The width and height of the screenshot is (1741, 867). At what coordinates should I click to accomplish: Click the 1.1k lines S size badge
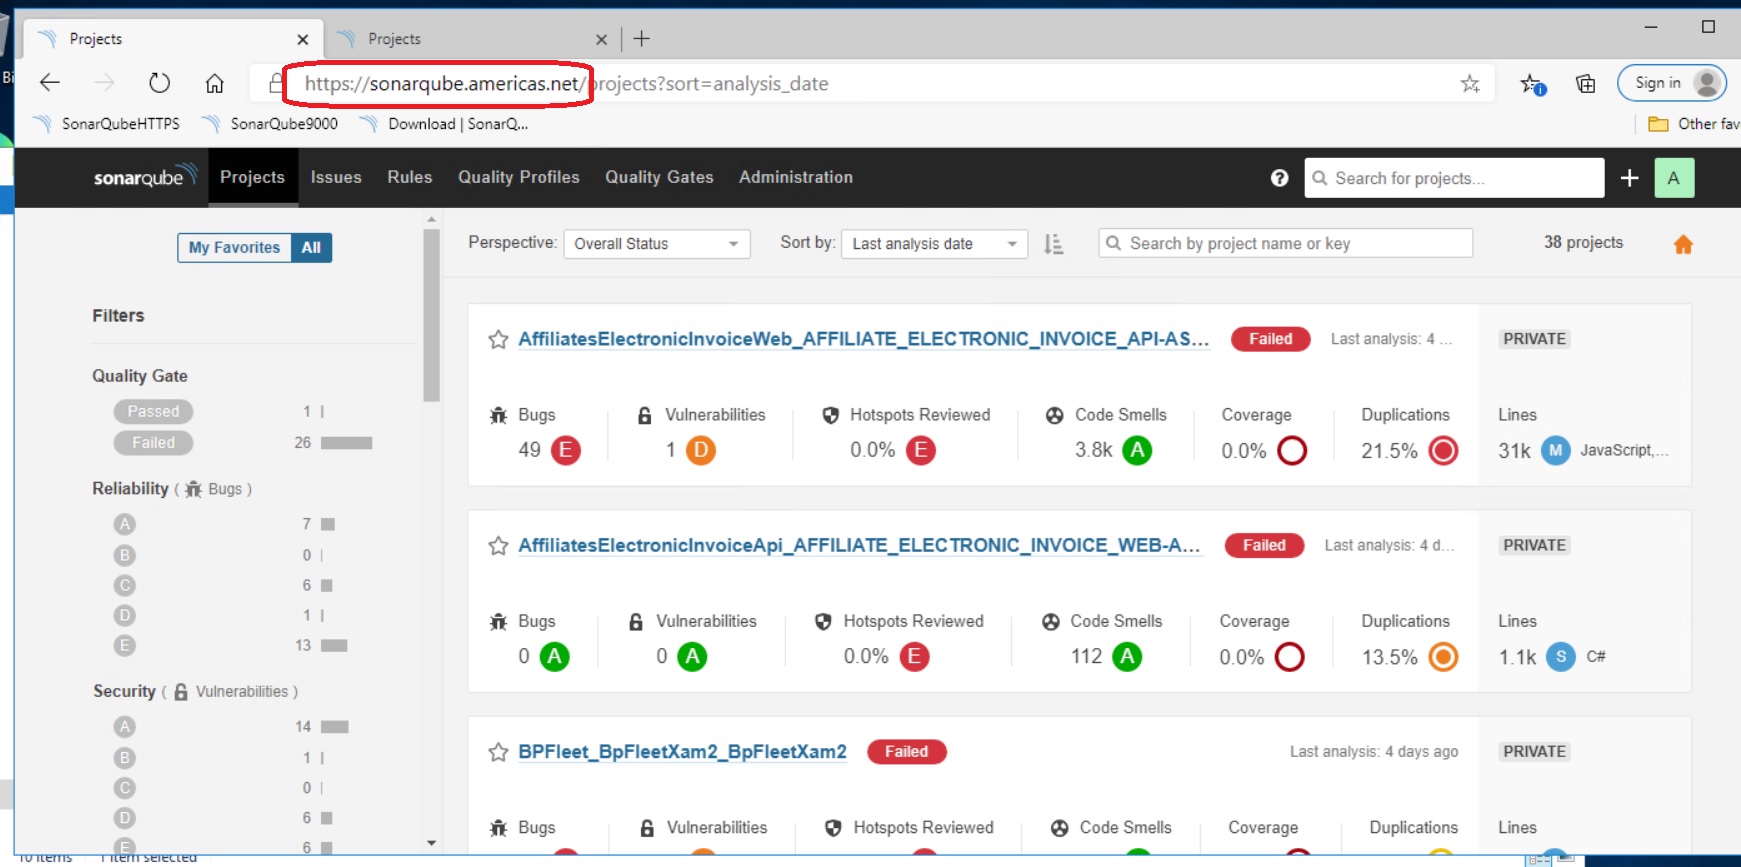click(1561, 657)
